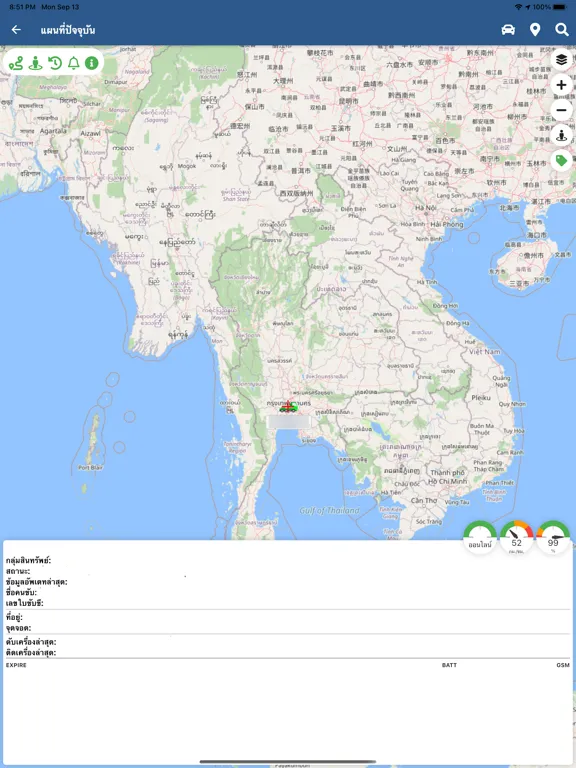Screen dimensions: 576x768
Task: Tap the ชื่อคนขับ label
Action: tap(21, 593)
